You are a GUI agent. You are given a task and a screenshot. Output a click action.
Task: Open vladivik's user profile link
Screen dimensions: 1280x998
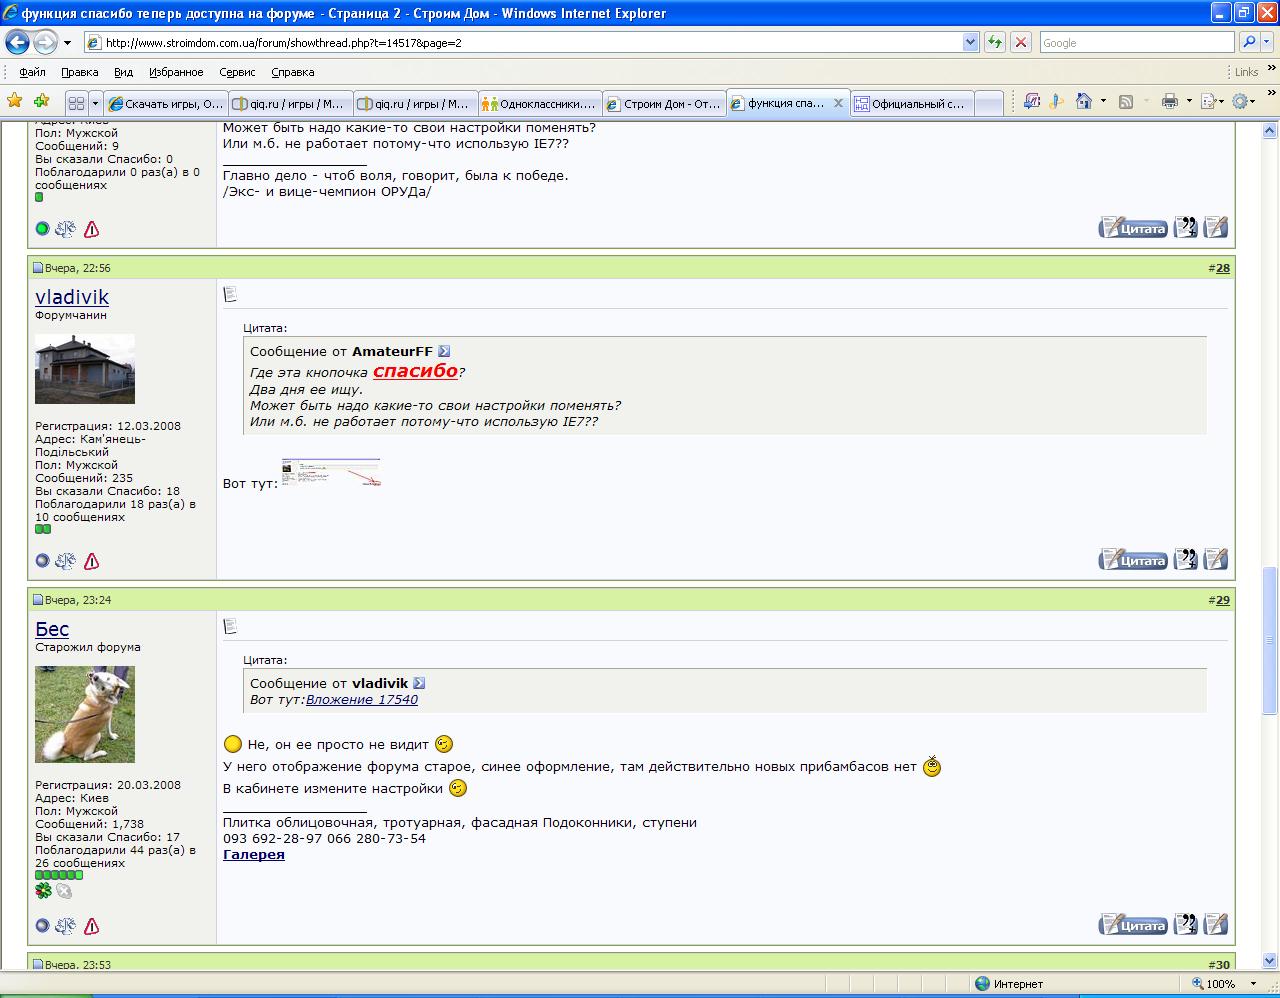point(72,297)
